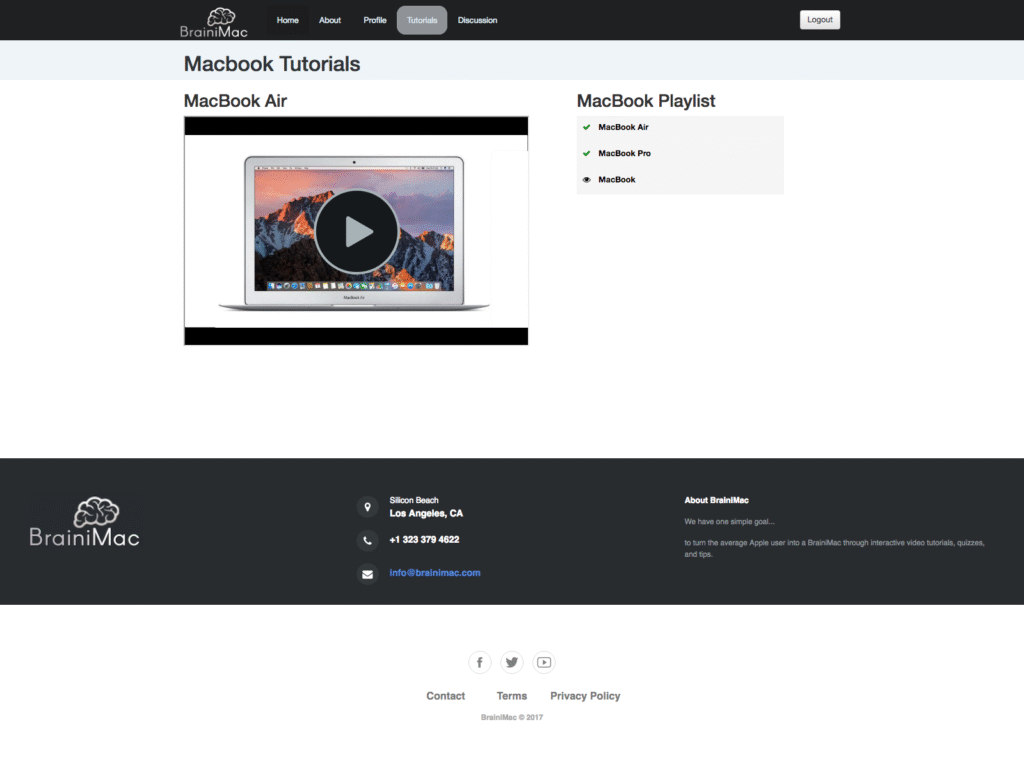Open the Privacy Policy link
The height and width of the screenshot is (777, 1024).
pyautogui.click(x=585, y=696)
